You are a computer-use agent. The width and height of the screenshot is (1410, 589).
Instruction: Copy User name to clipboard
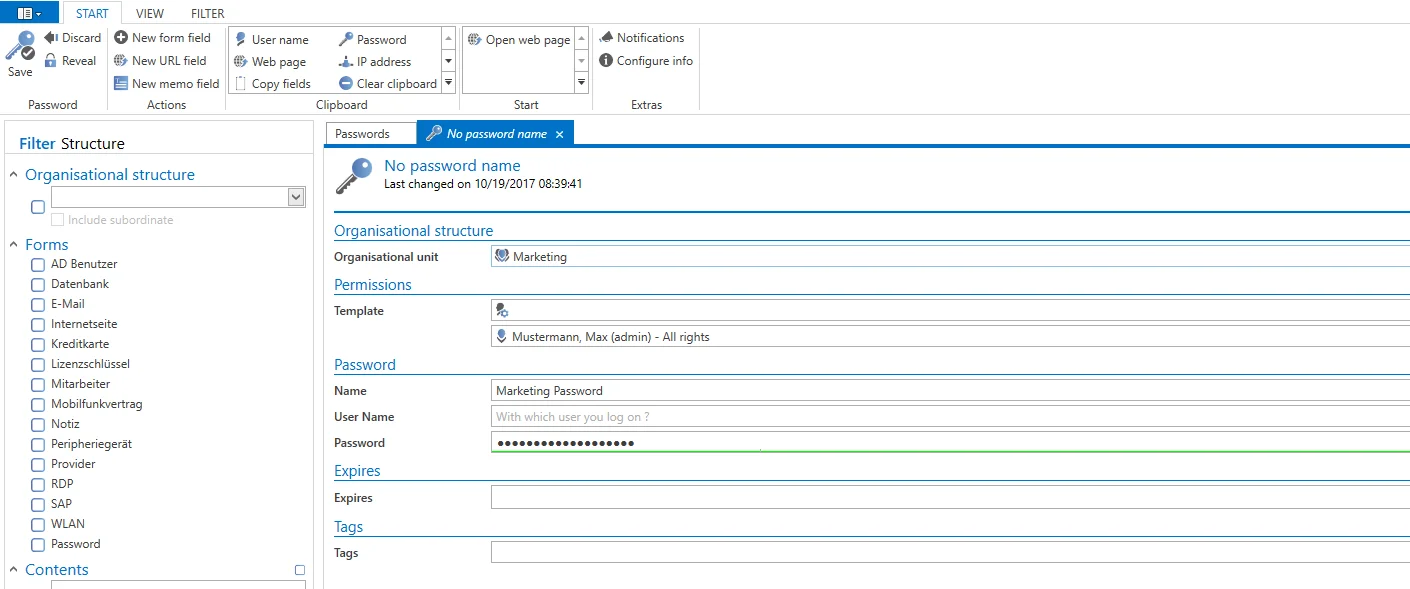[x=272, y=40]
